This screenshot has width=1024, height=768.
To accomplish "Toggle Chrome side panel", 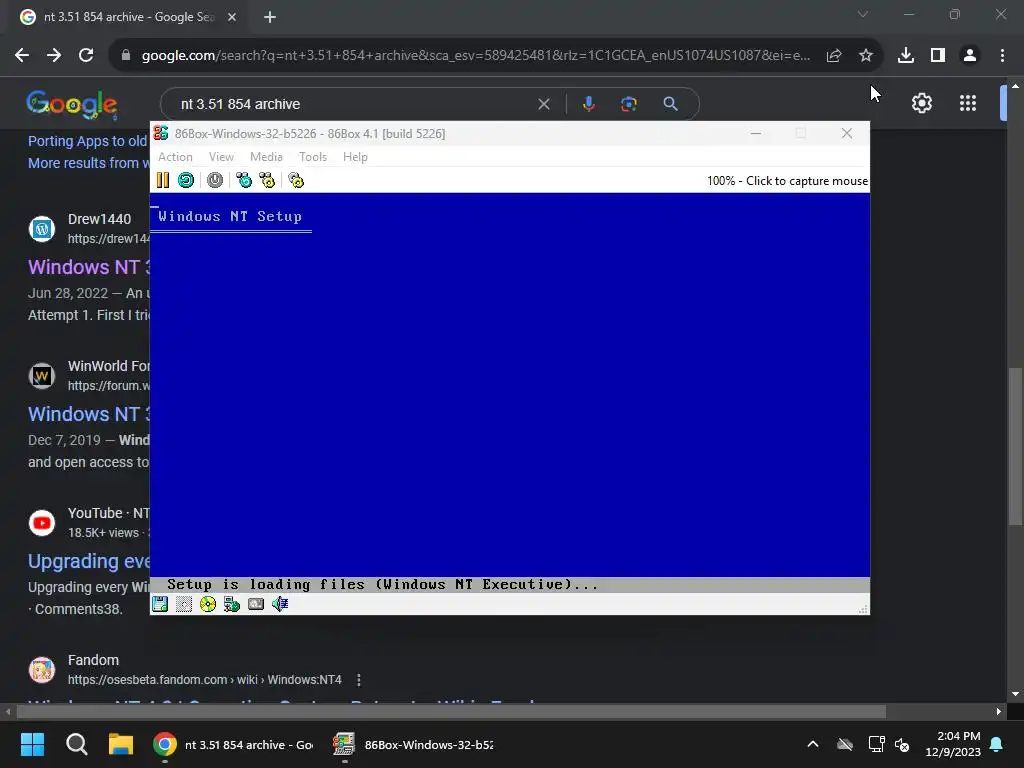I will (938, 56).
